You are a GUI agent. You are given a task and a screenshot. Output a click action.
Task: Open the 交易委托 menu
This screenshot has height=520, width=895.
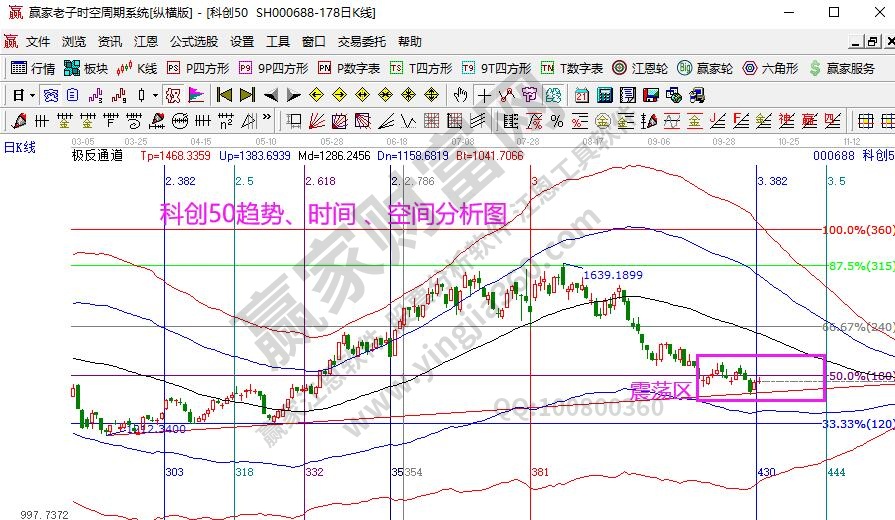(361, 42)
